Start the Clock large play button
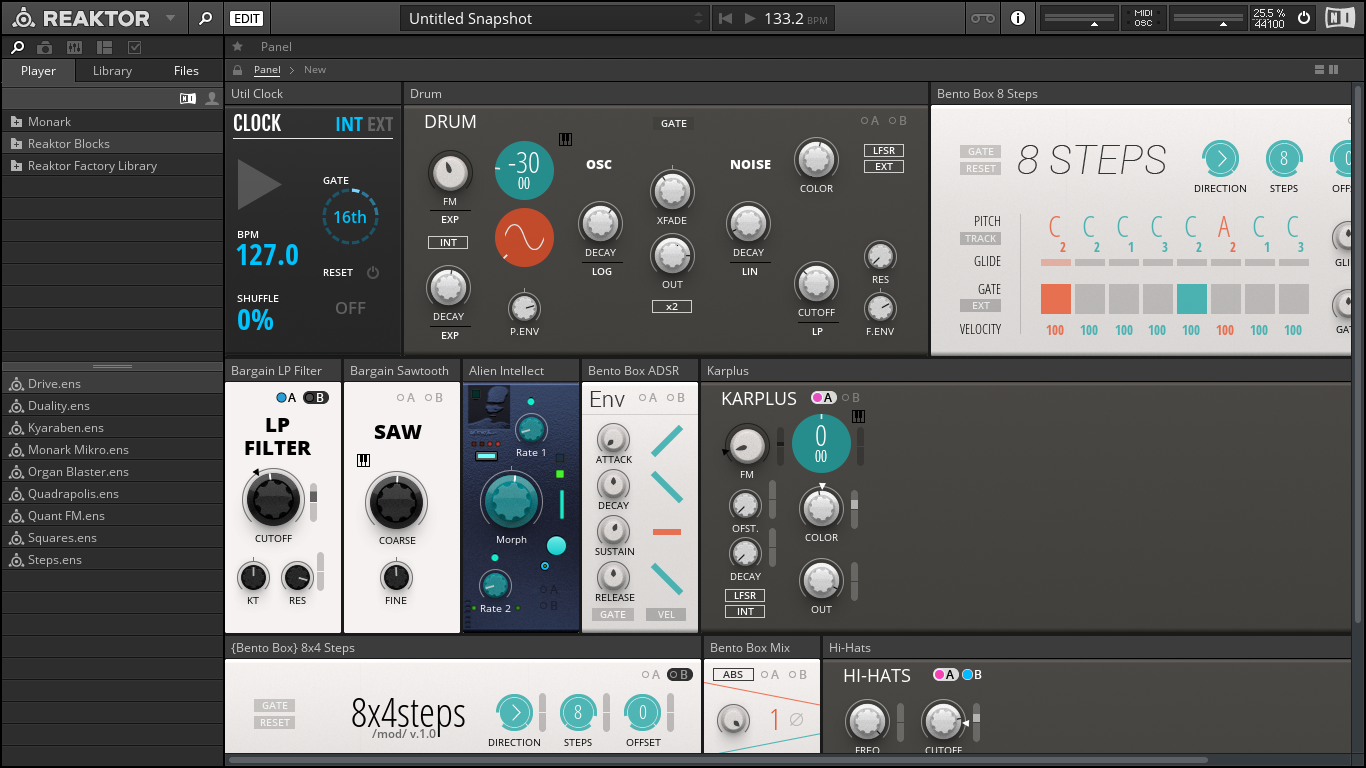This screenshot has width=1366, height=768. [x=259, y=186]
